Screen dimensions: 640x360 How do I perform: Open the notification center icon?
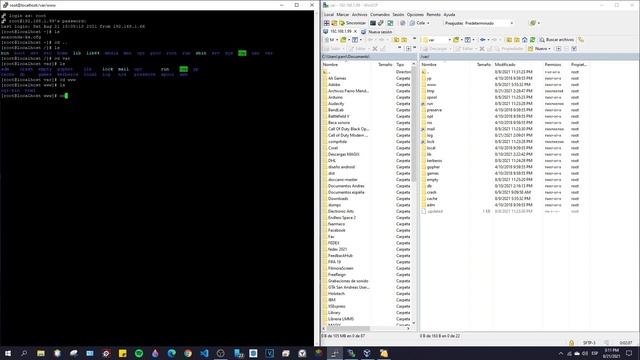pos(629,353)
